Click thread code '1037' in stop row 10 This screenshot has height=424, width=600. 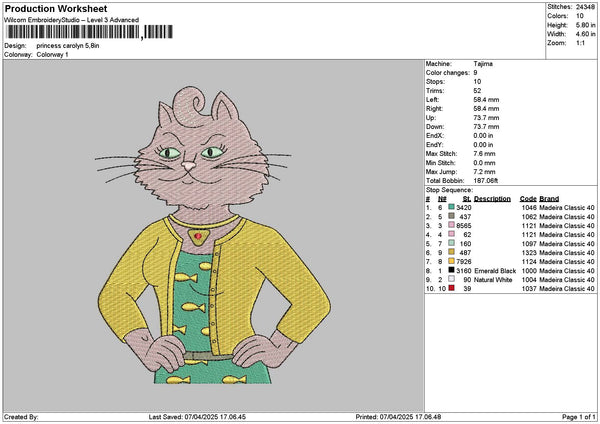529,289
